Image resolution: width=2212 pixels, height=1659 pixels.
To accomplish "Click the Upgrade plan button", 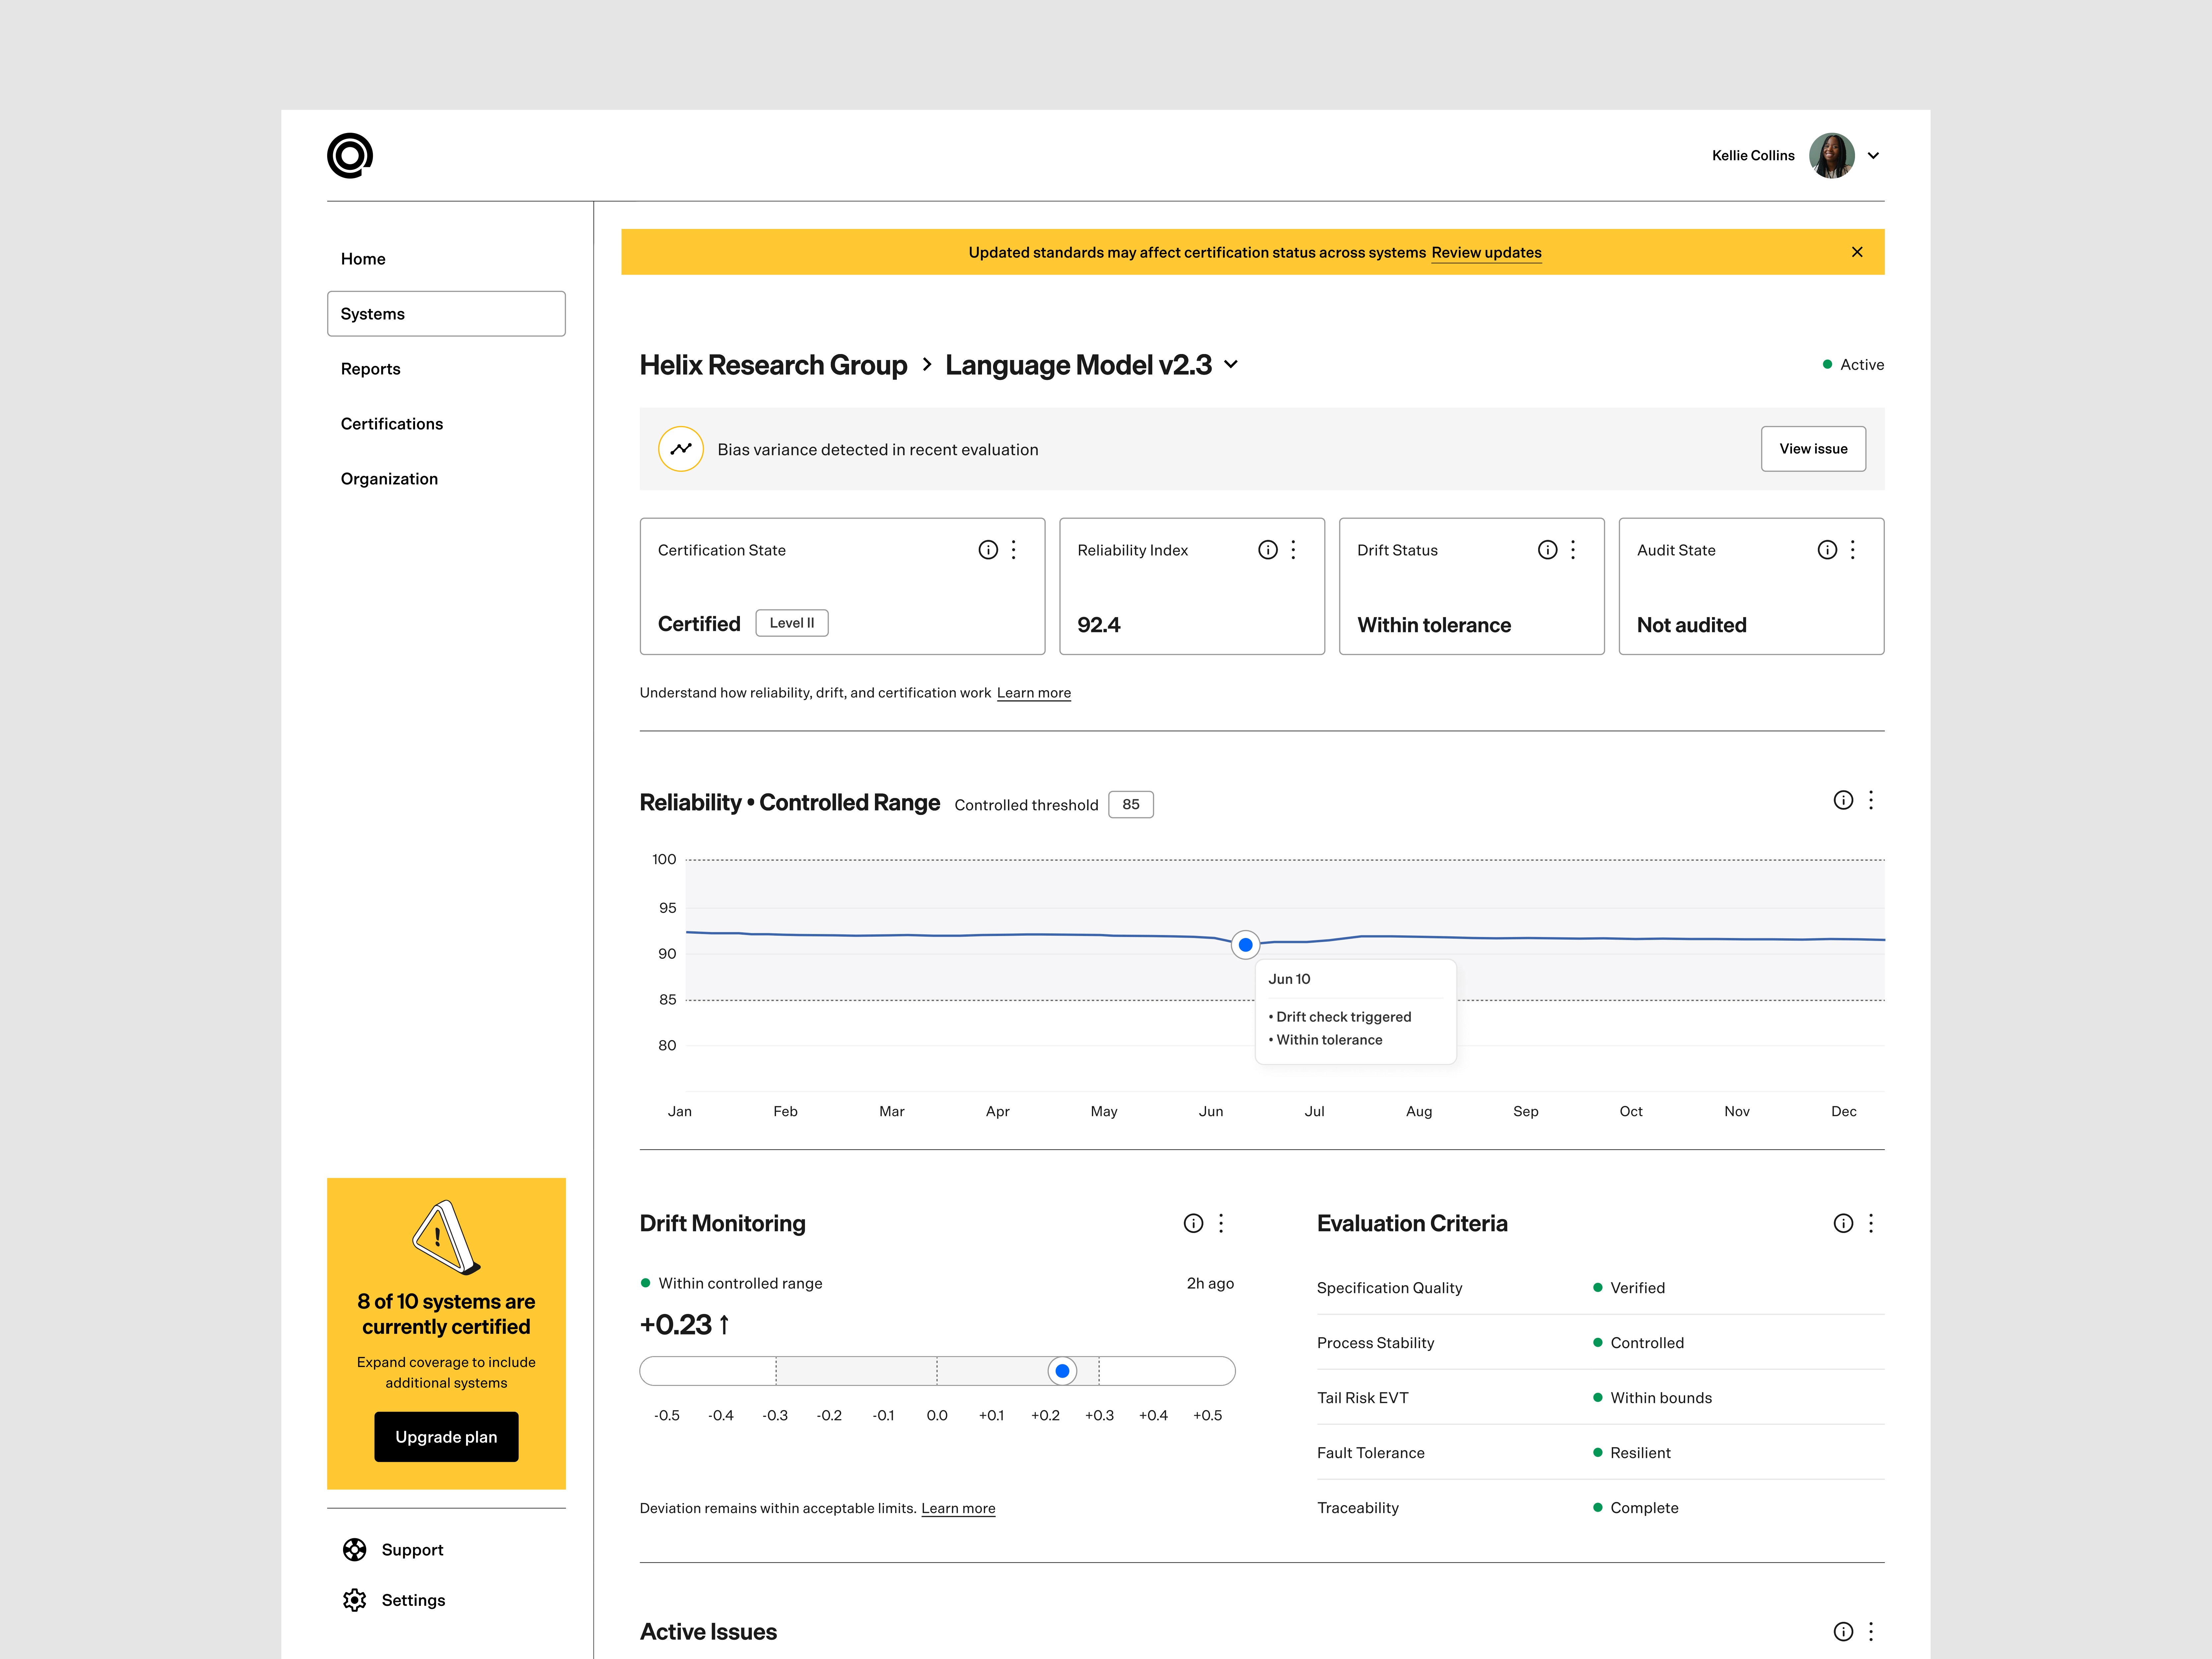I will (446, 1437).
